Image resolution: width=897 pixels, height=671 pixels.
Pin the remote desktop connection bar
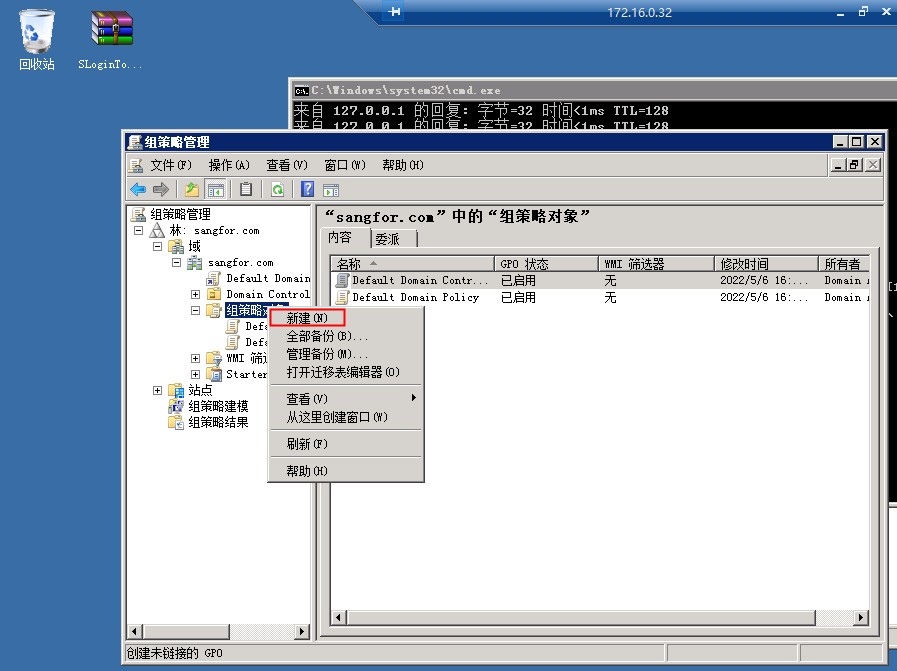click(395, 12)
